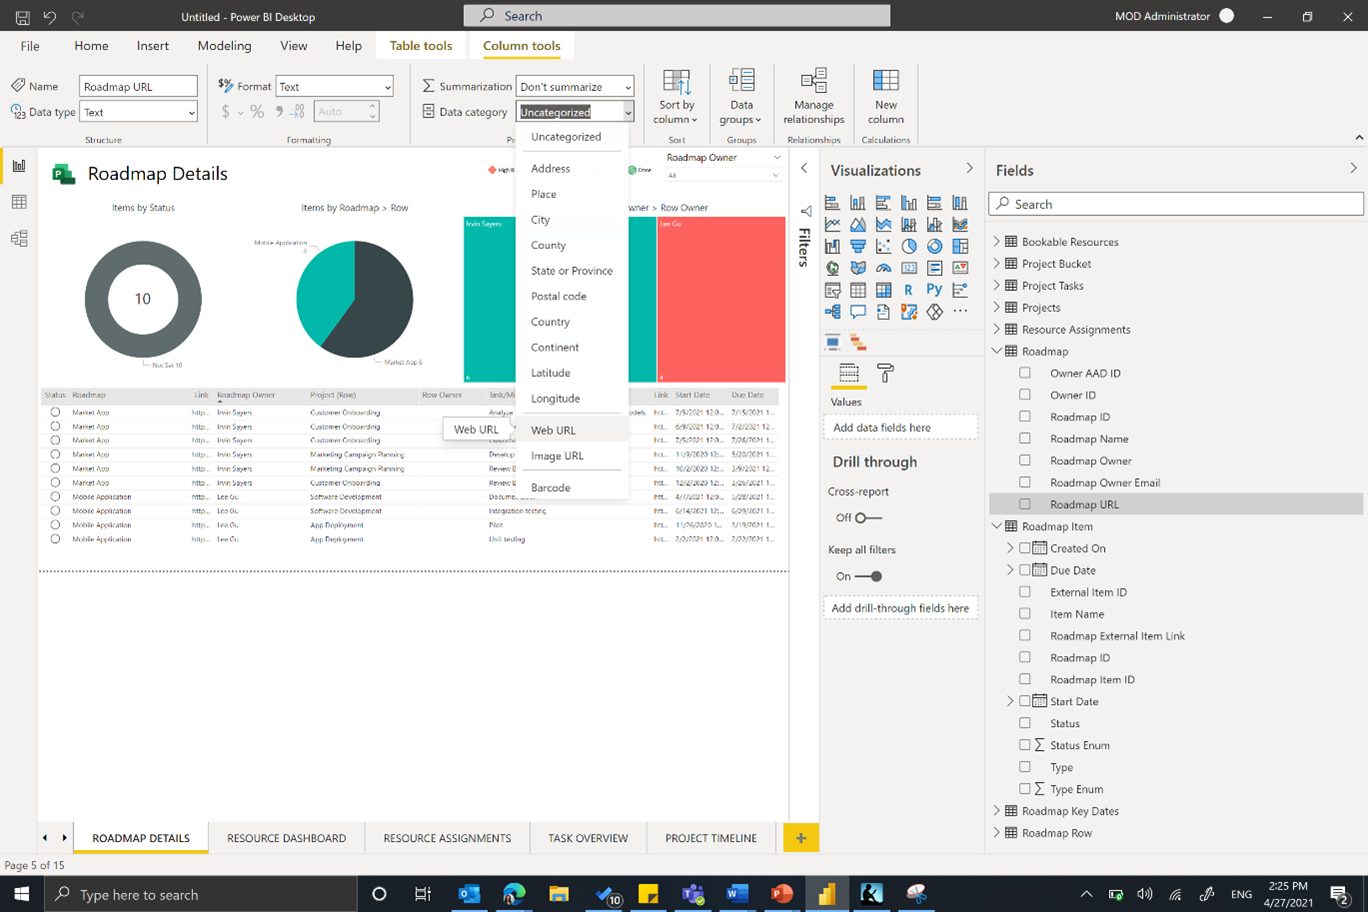This screenshot has height=912, width=1368.
Task: Collapse the Roadmap table
Action: tap(997, 351)
